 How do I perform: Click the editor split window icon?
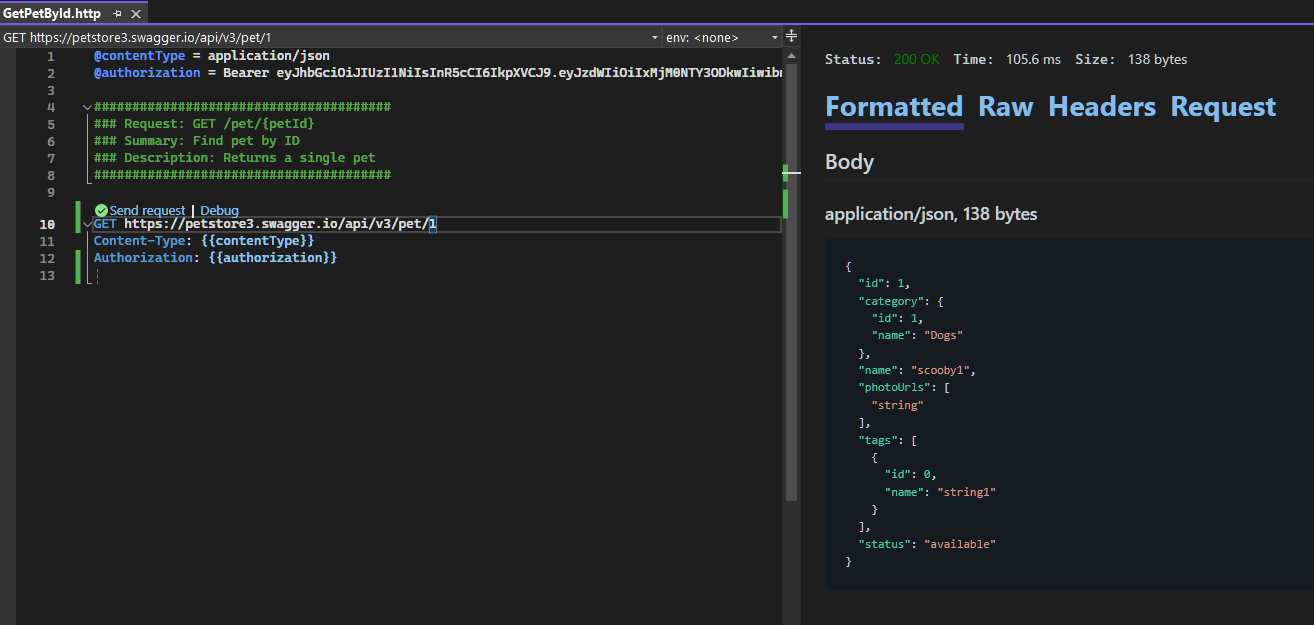coord(791,36)
